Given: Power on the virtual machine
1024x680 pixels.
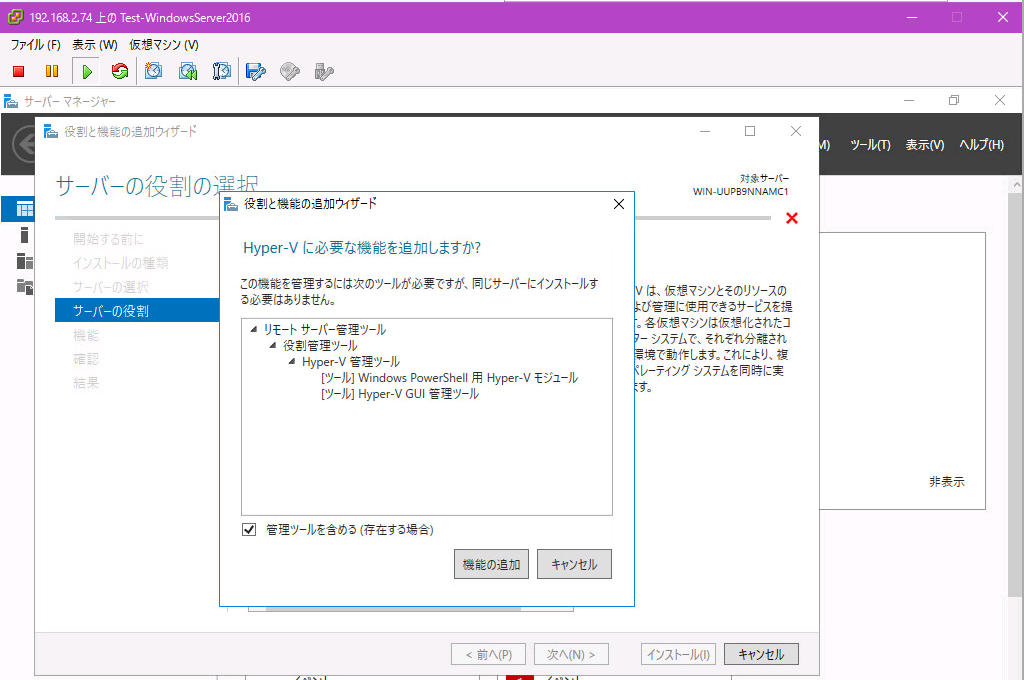Looking at the screenshot, I should point(86,71).
